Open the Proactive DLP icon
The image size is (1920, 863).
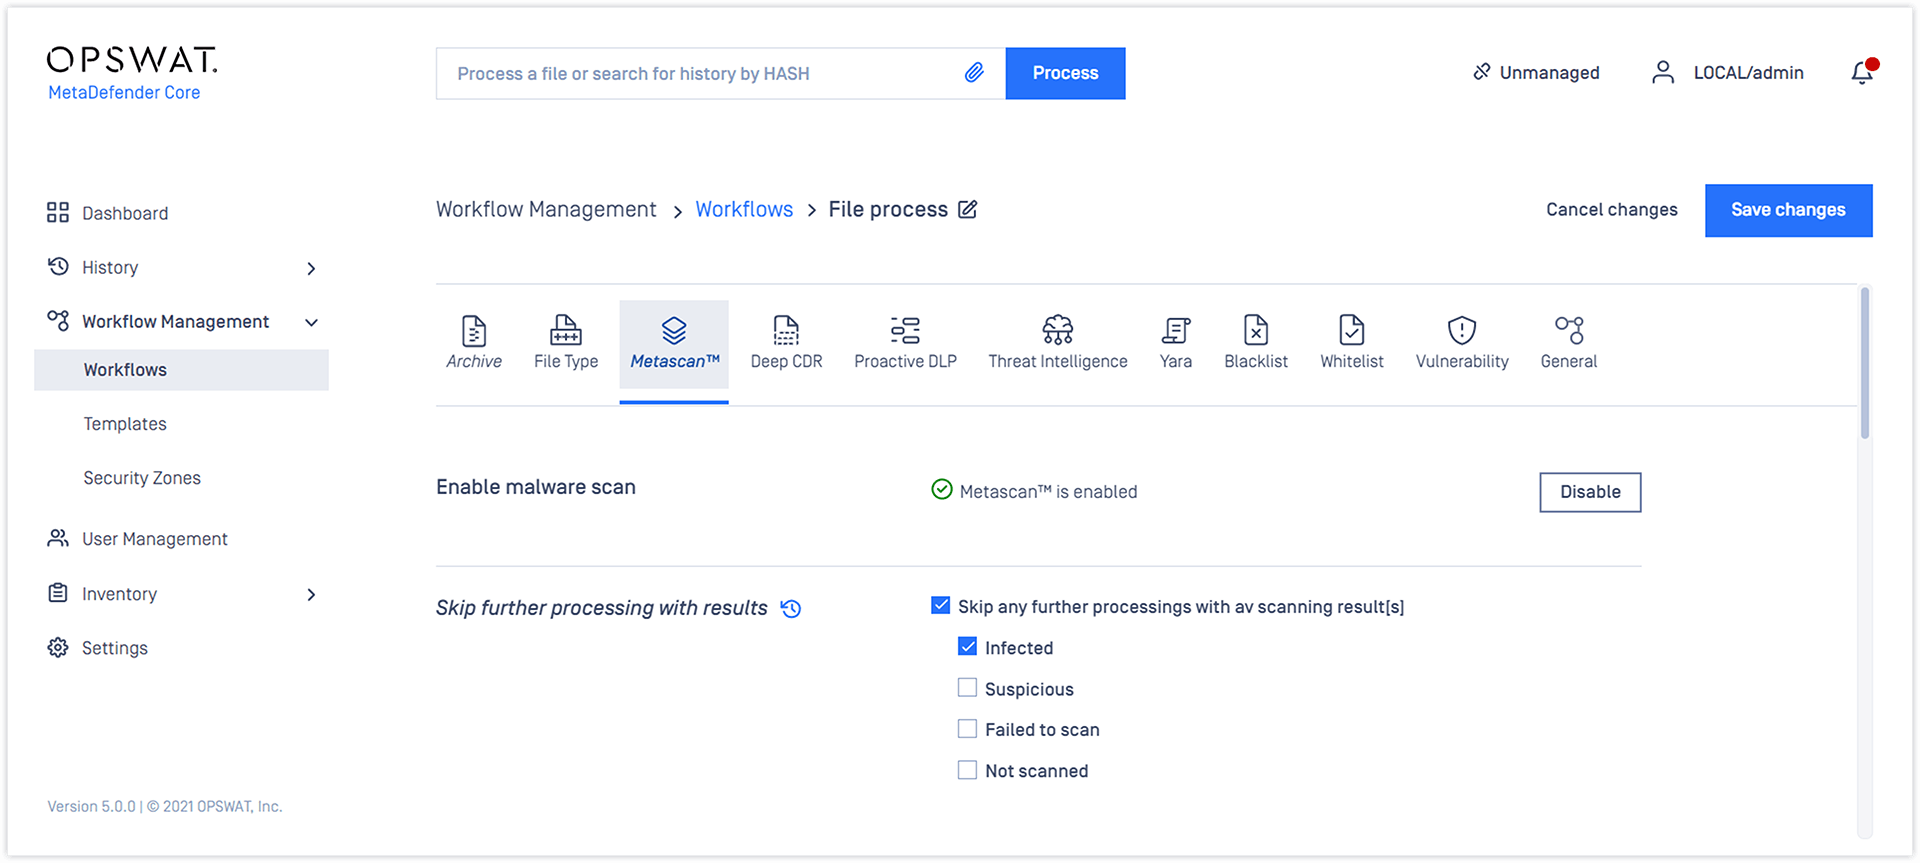905,330
